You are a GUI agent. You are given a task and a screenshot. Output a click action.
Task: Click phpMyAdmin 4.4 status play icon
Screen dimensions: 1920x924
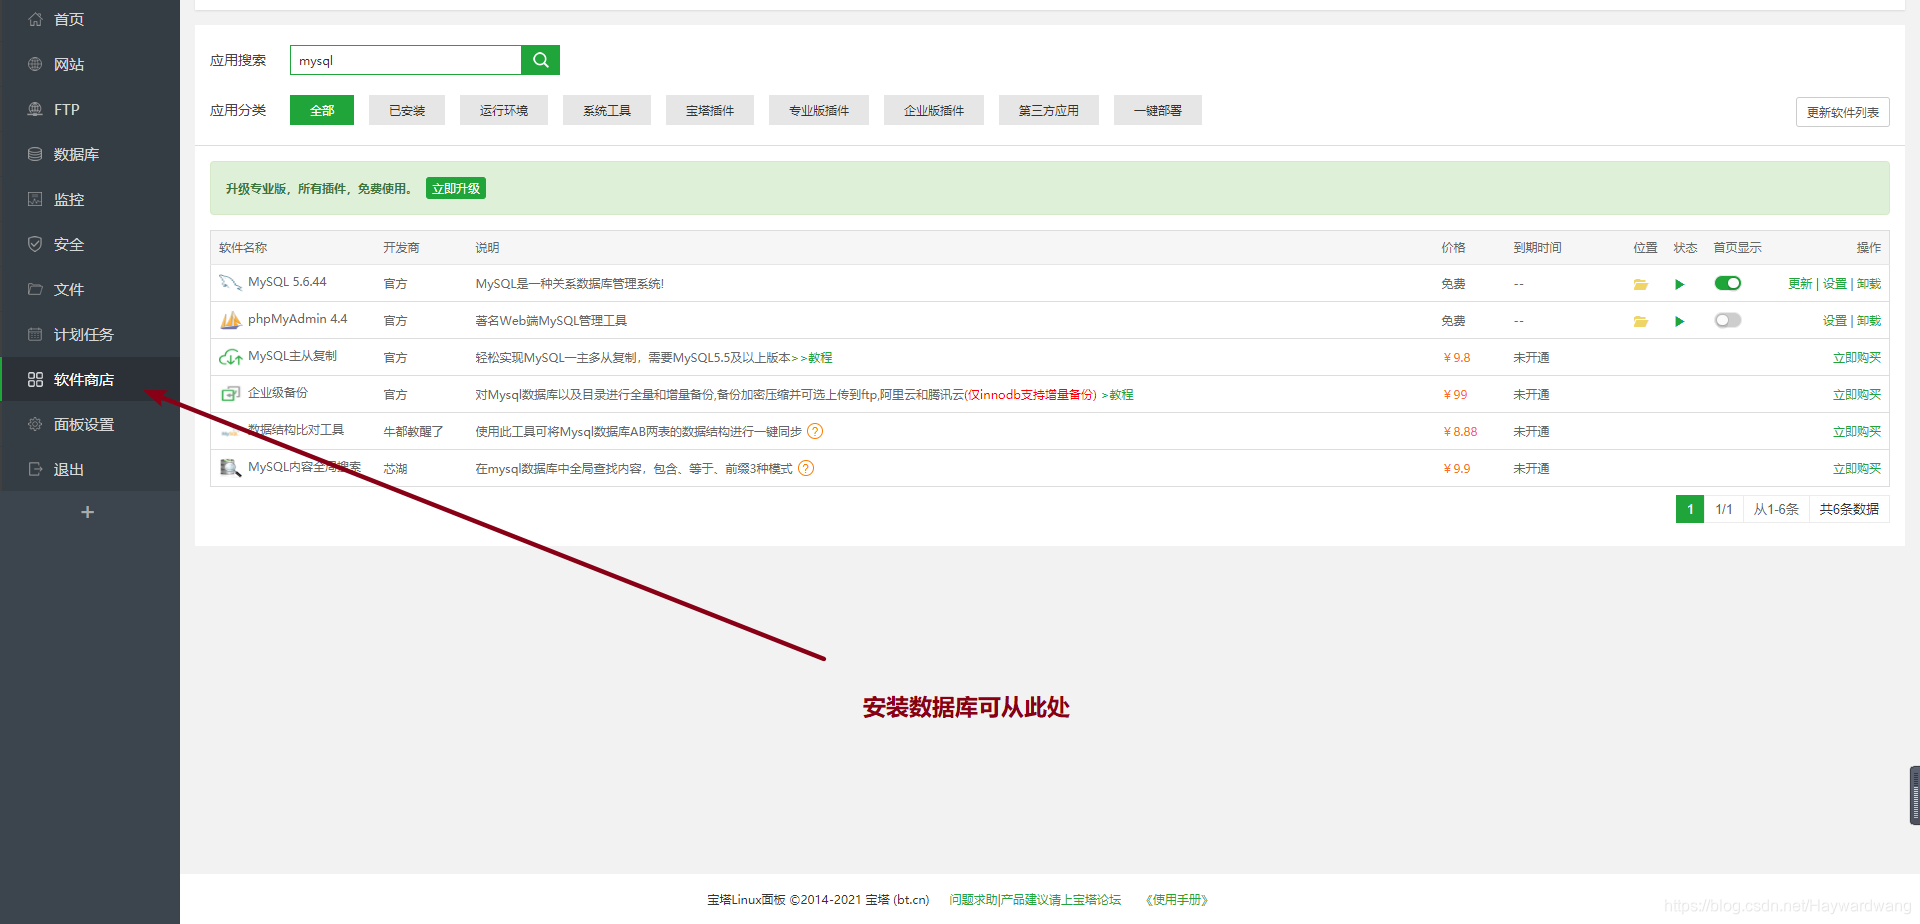[1680, 321]
